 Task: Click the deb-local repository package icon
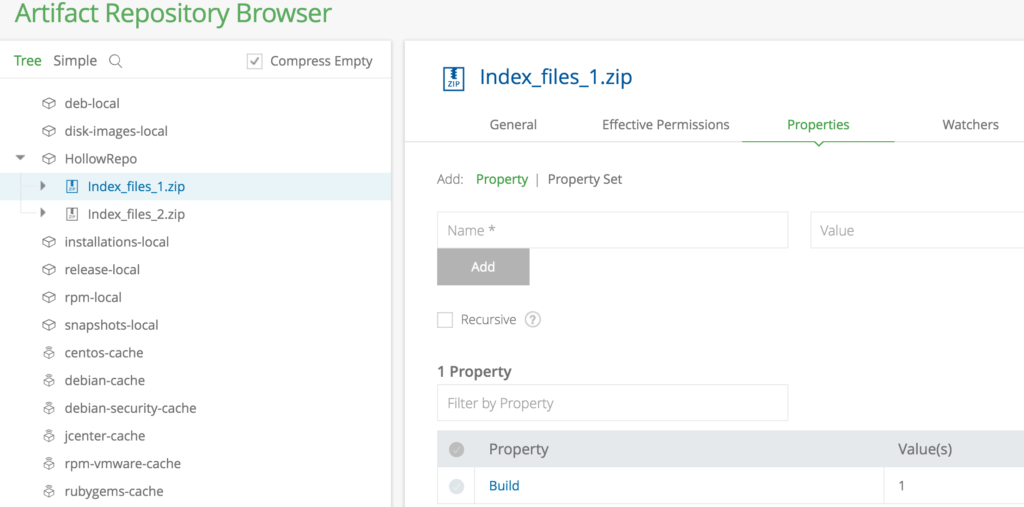(48, 103)
